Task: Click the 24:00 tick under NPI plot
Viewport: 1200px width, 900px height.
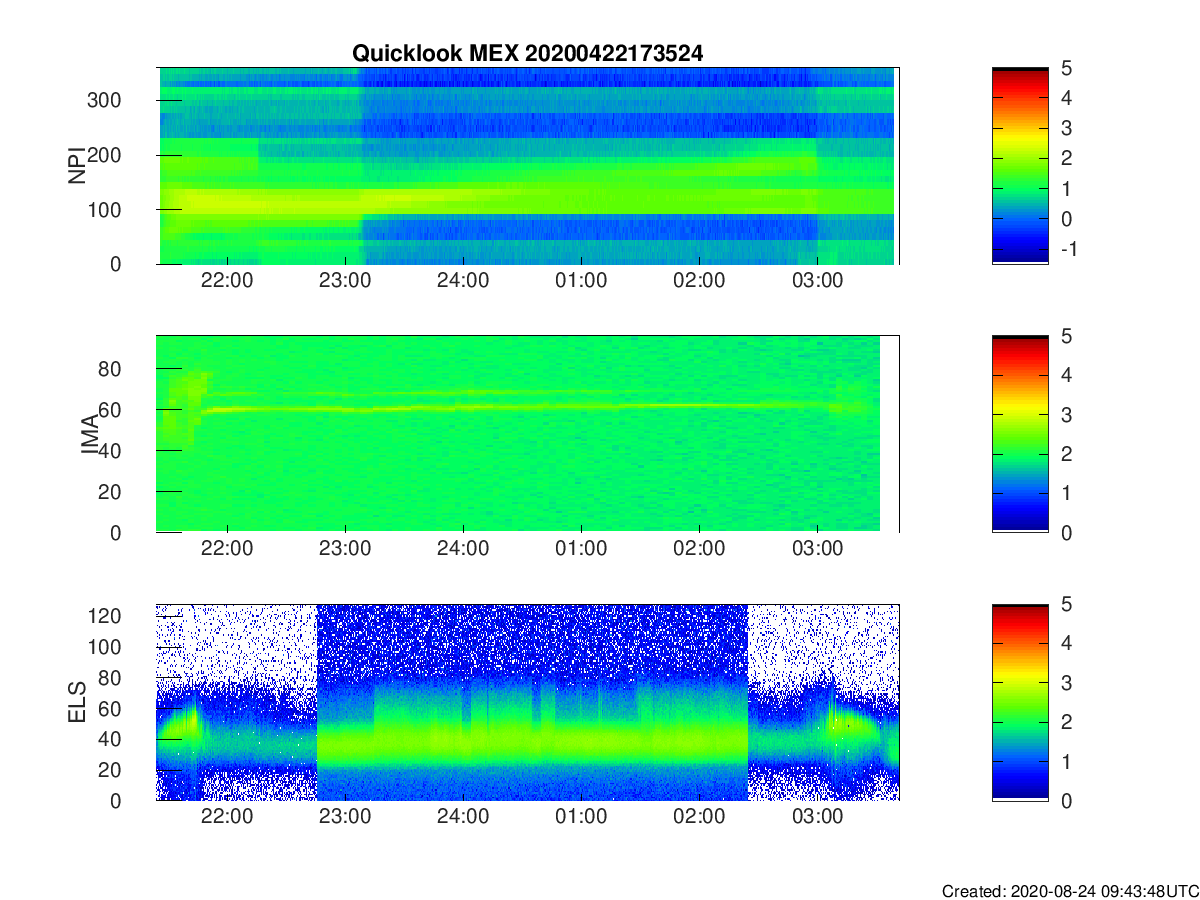Action: pos(463,281)
